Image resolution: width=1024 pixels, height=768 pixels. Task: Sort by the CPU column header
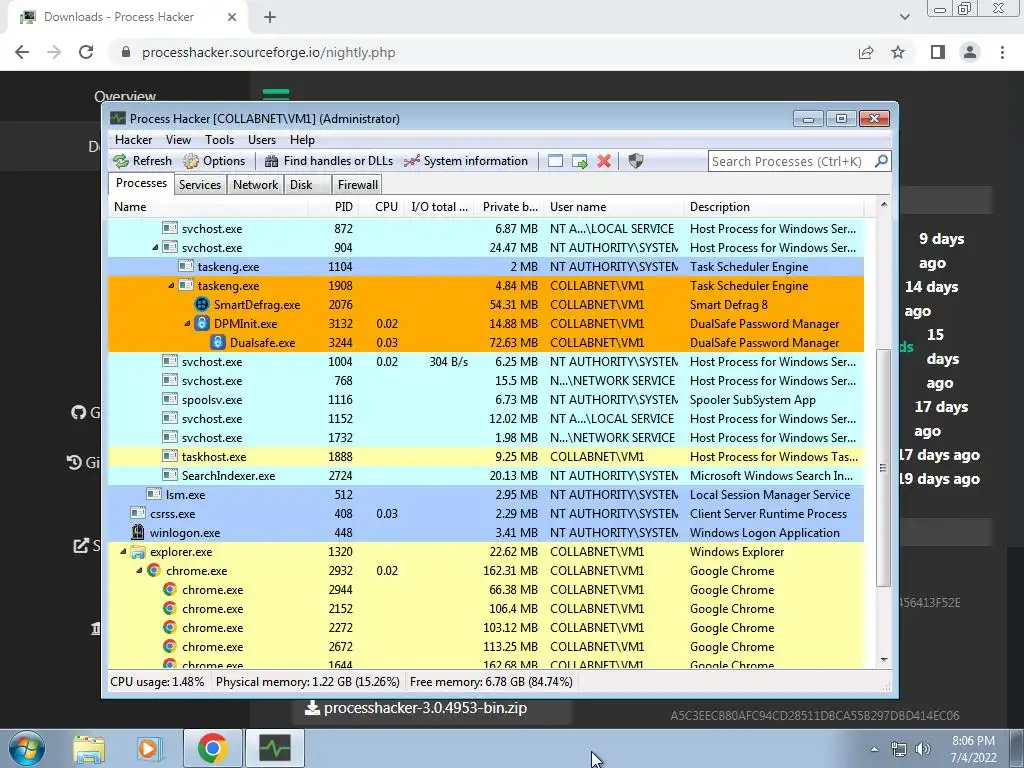[381, 207]
